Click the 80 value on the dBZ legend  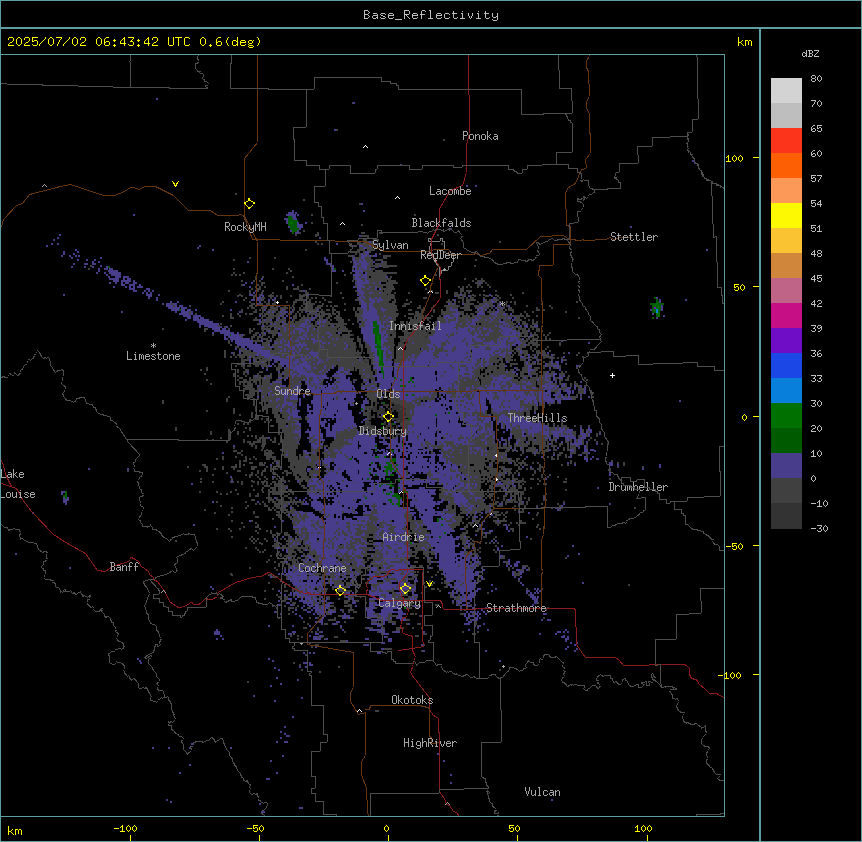[816, 79]
